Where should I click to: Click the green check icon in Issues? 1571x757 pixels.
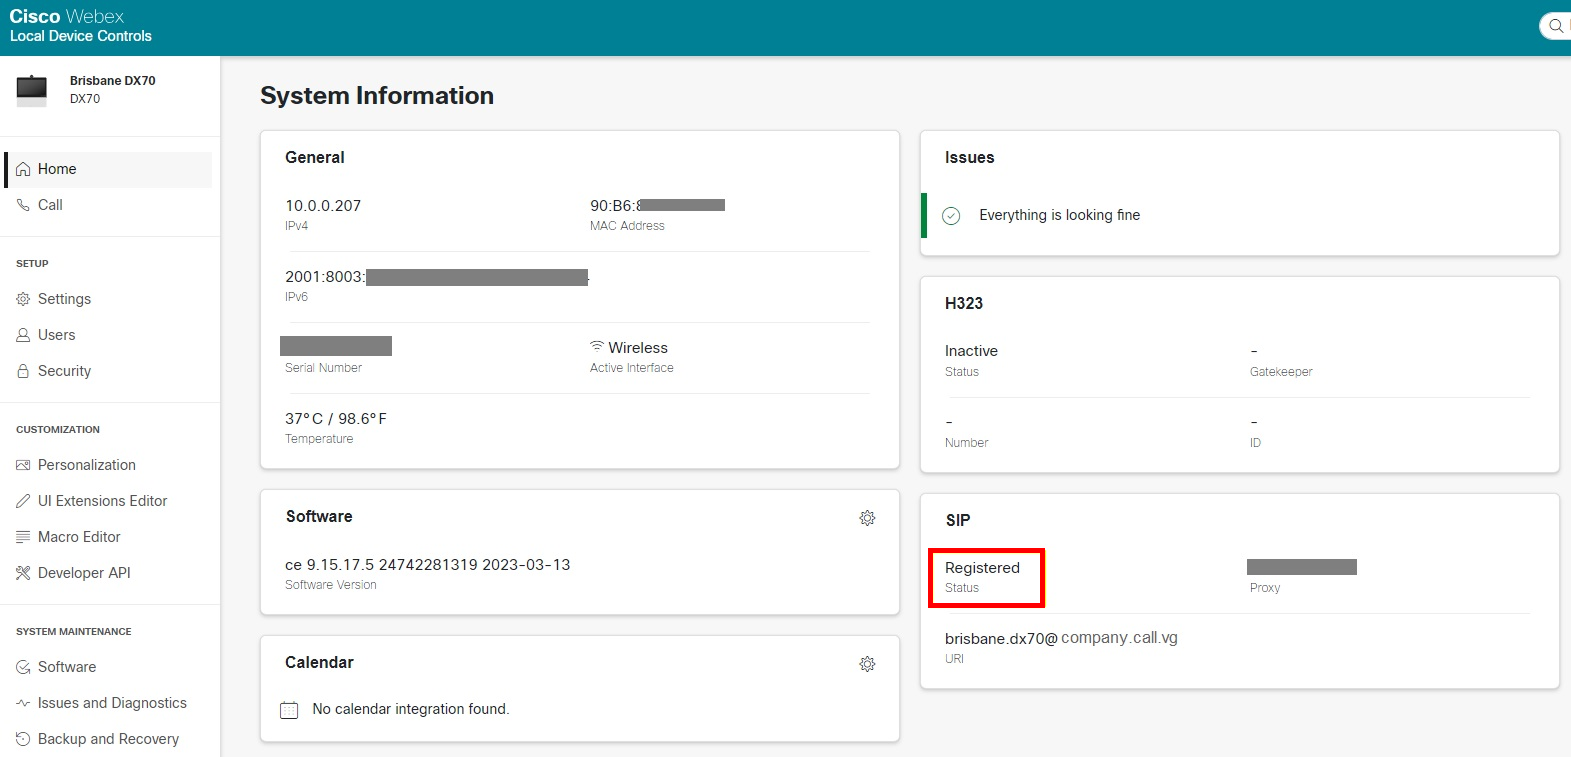tap(951, 215)
